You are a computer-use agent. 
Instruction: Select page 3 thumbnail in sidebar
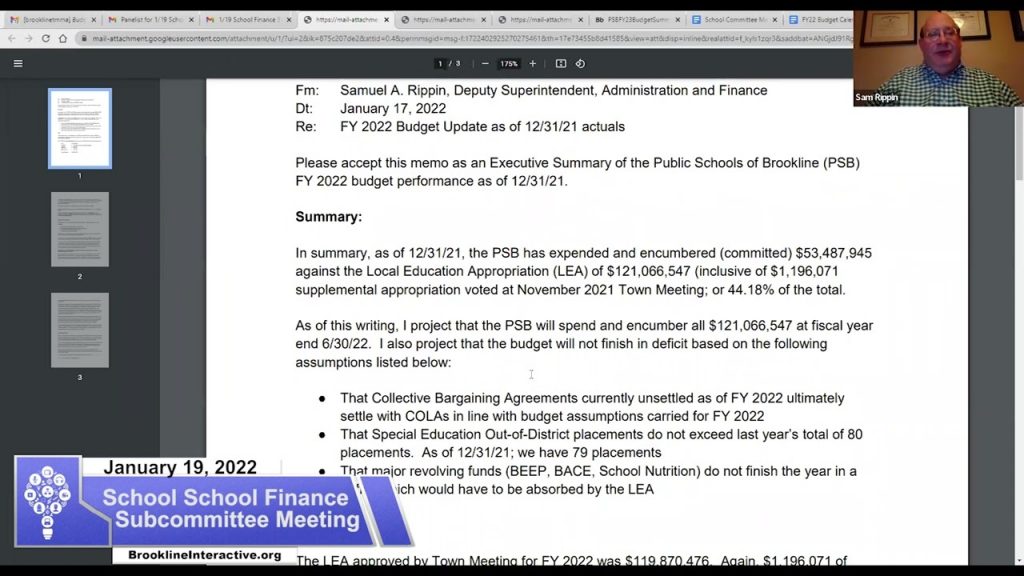click(80, 330)
